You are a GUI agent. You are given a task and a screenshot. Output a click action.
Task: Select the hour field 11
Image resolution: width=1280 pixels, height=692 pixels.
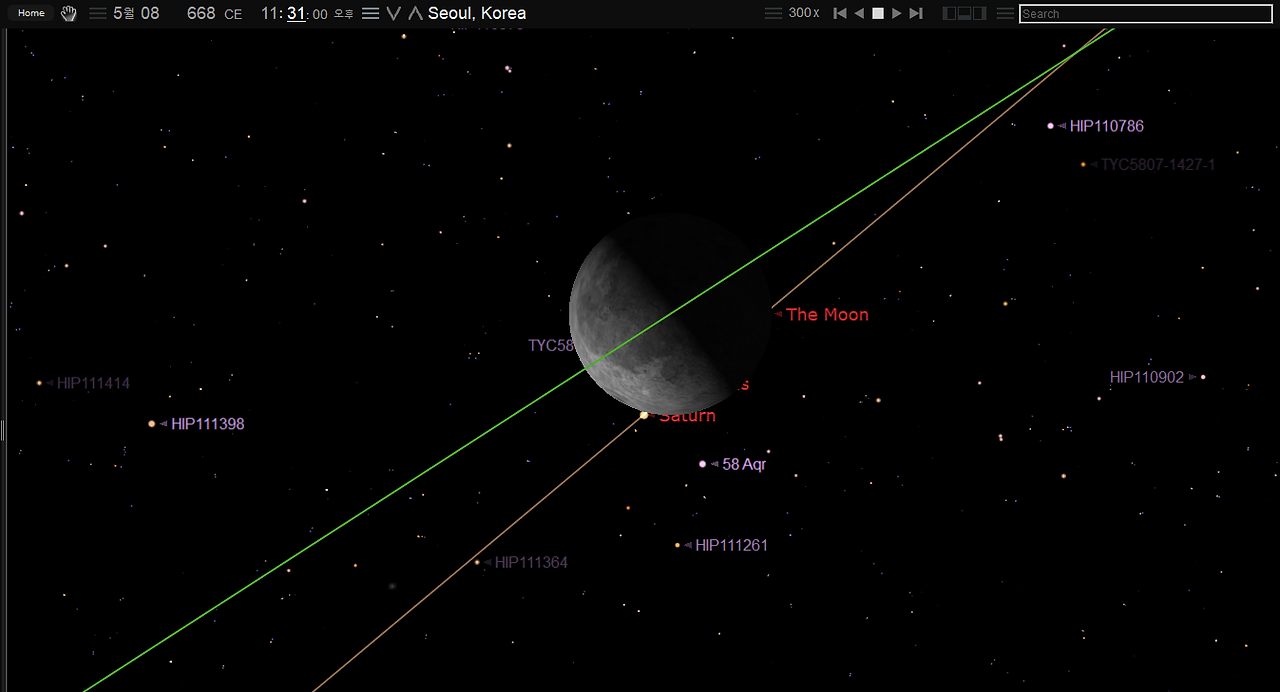click(x=270, y=13)
